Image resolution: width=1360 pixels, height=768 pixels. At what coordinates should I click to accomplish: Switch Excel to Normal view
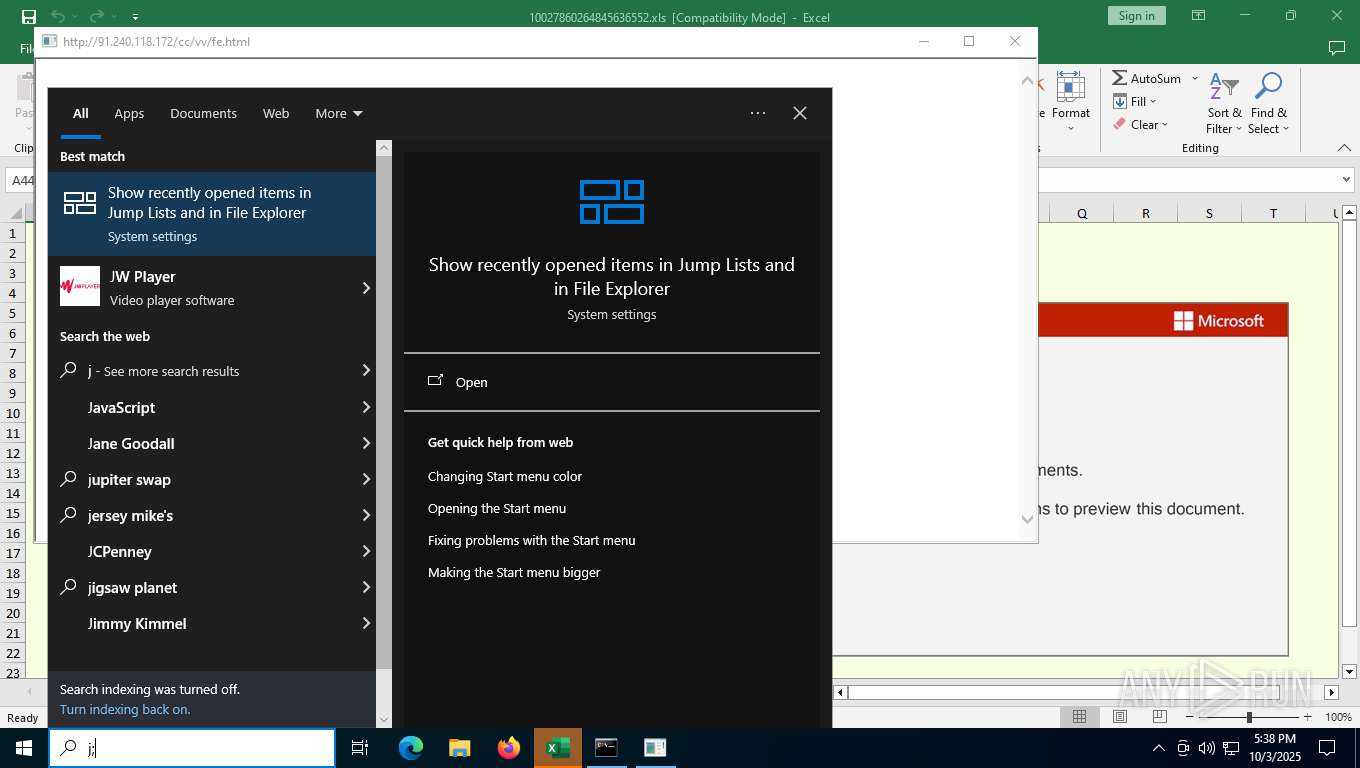click(x=1080, y=717)
